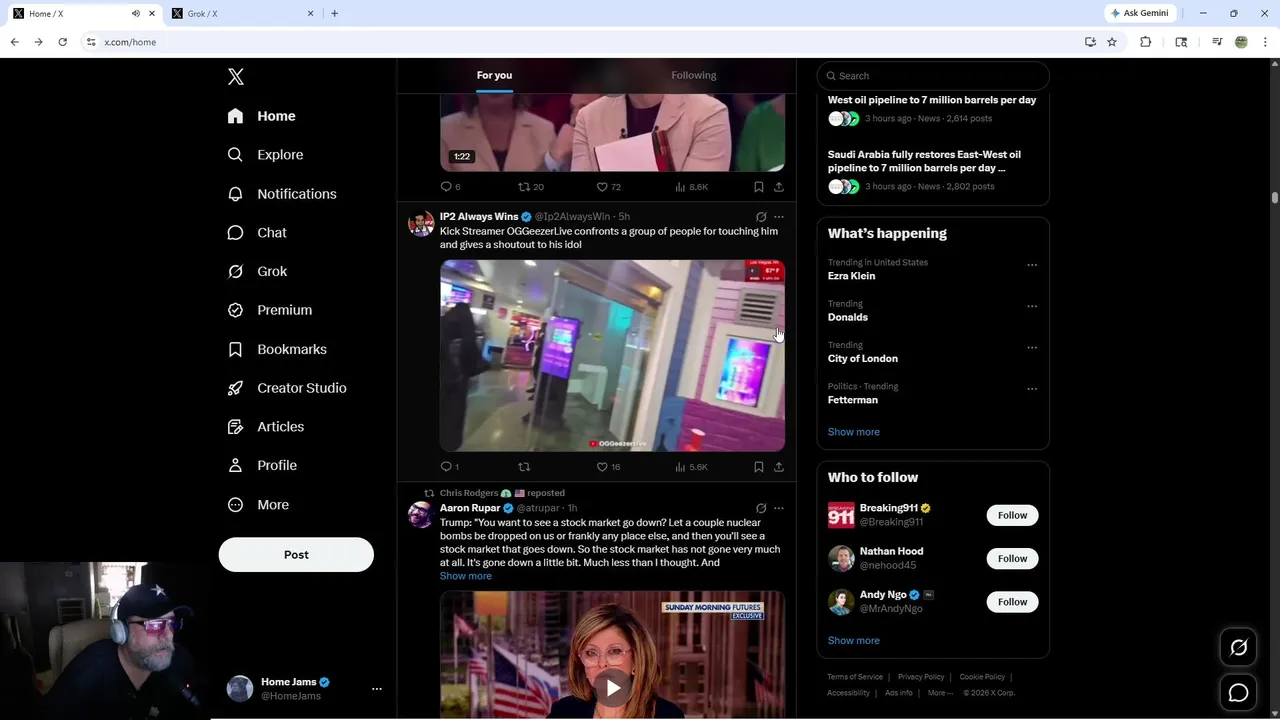Like the IP2 Always Wins post
This screenshot has height=720, width=1280.
(608, 467)
